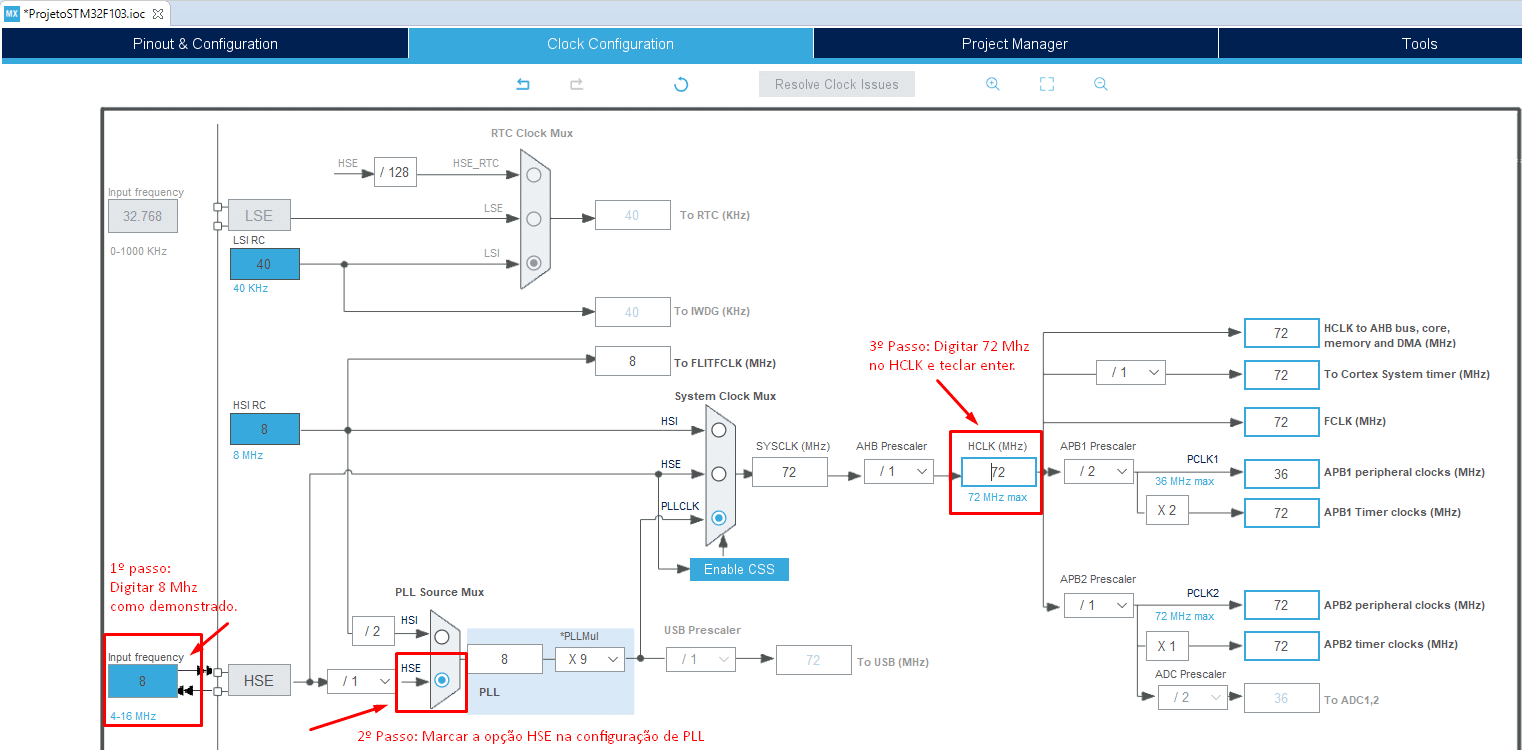The width and height of the screenshot is (1522, 750).
Task: Click the undo arrow in clock toolbar
Action: (x=522, y=84)
